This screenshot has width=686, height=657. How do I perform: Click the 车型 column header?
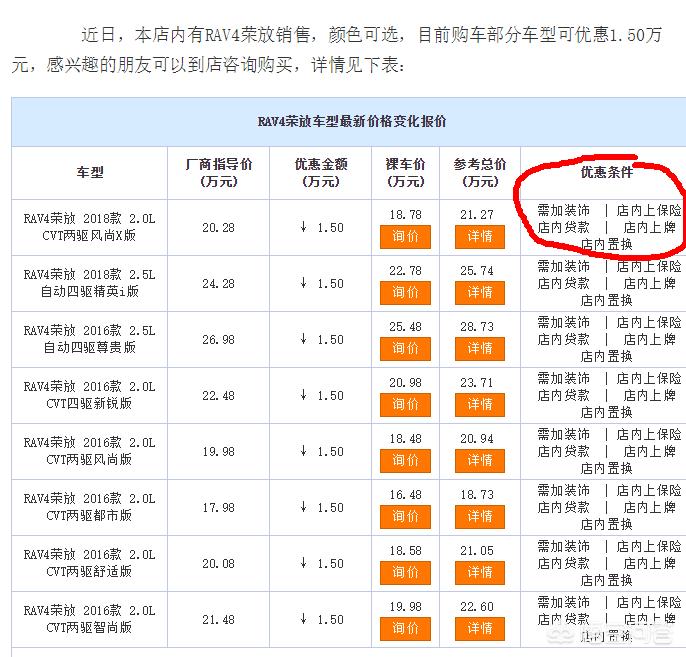(90, 173)
